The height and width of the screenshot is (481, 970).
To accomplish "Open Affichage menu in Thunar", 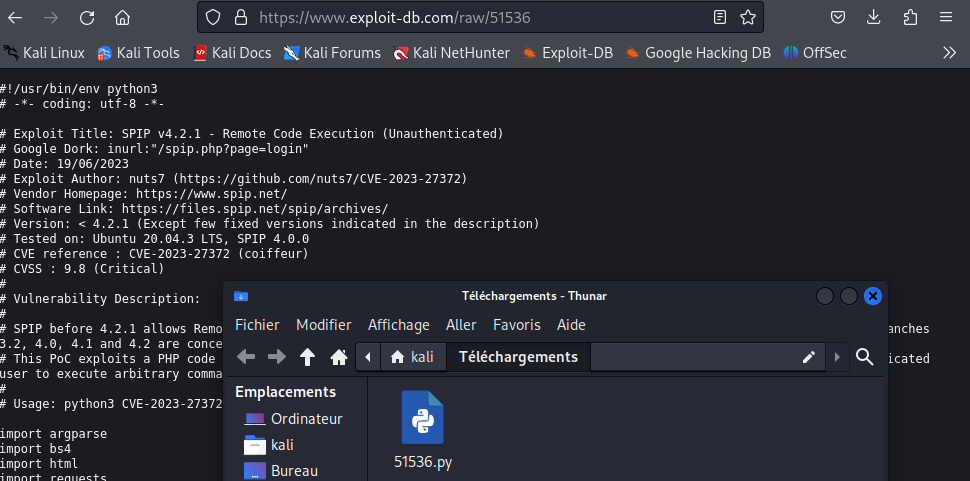I will pyautogui.click(x=398, y=325).
